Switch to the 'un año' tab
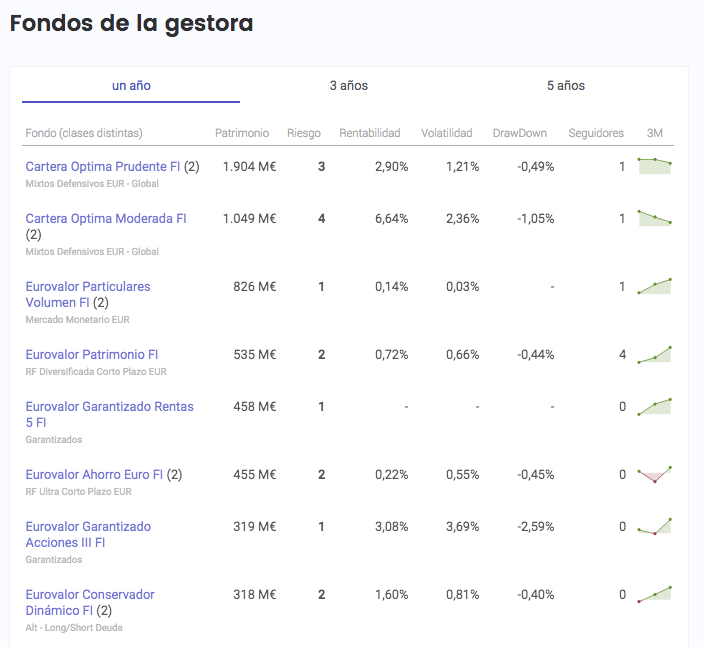This screenshot has width=704, height=647. click(131, 86)
